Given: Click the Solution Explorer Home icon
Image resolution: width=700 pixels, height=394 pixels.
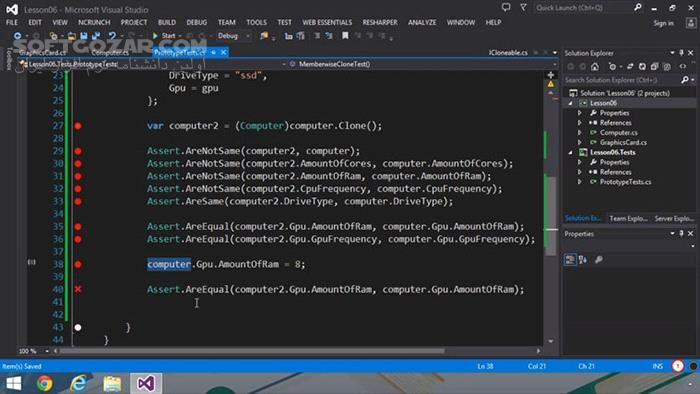Looking at the screenshot, I should pyautogui.click(x=595, y=66).
